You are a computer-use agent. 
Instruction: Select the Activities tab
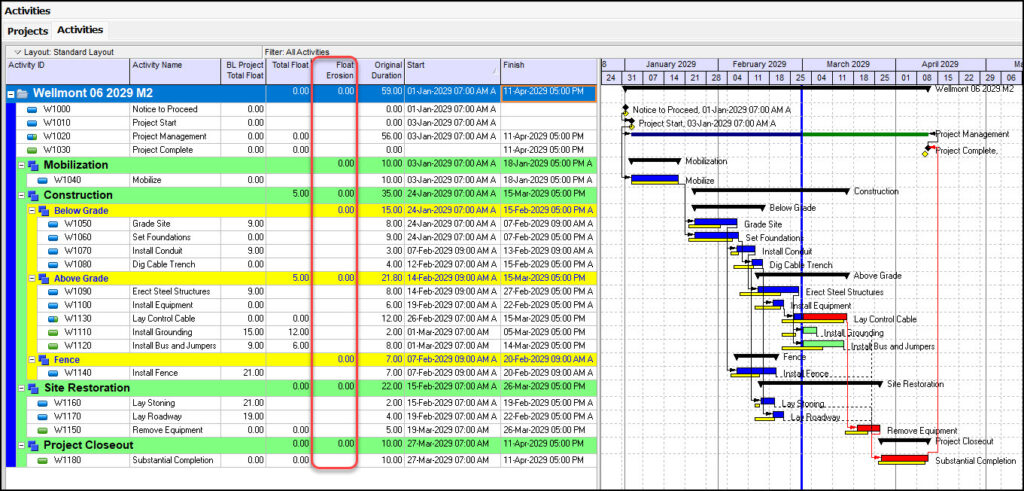coord(80,30)
